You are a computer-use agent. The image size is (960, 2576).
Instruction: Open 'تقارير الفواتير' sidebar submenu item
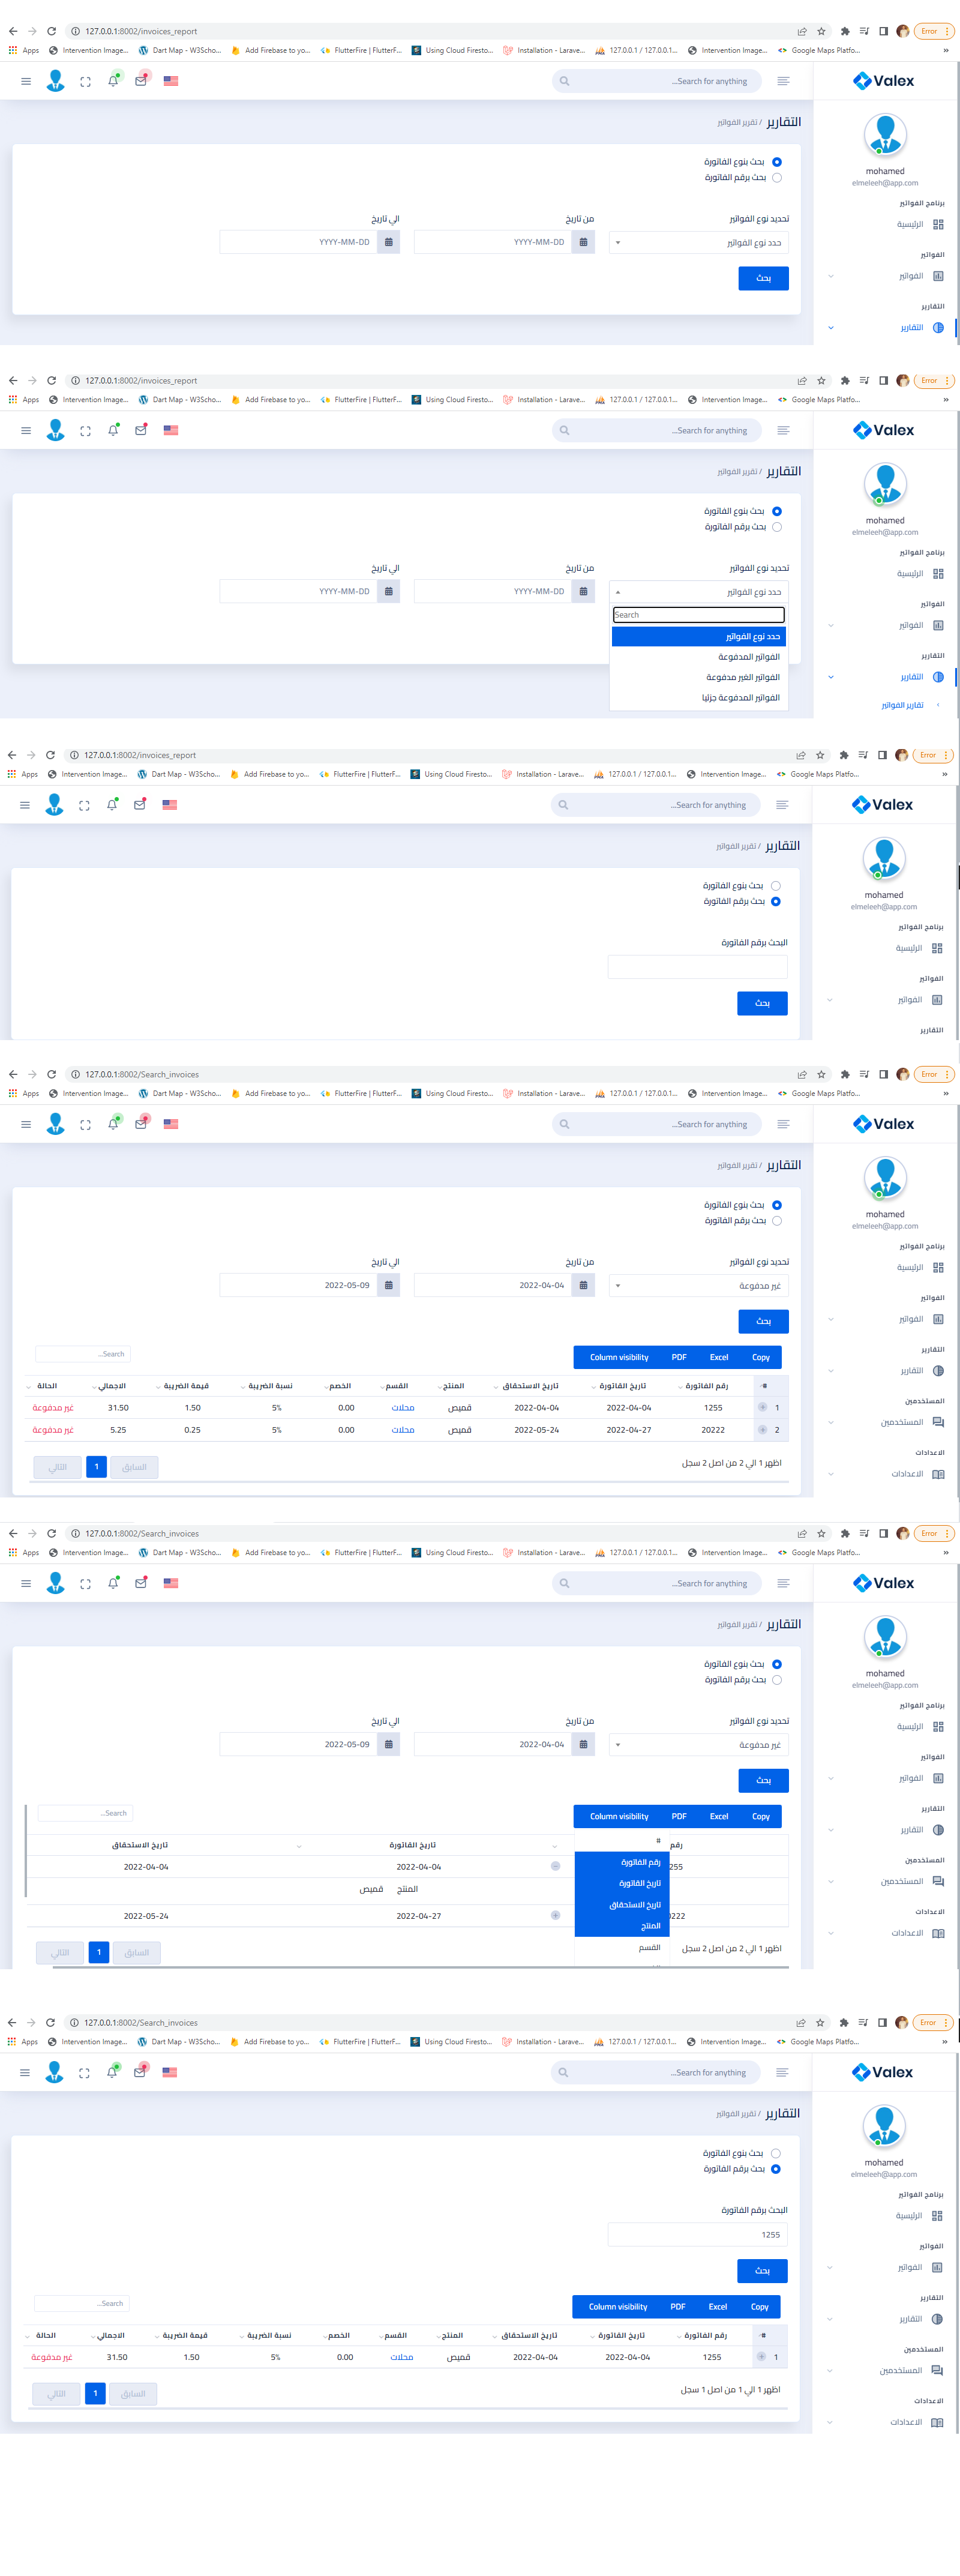pyautogui.click(x=902, y=705)
